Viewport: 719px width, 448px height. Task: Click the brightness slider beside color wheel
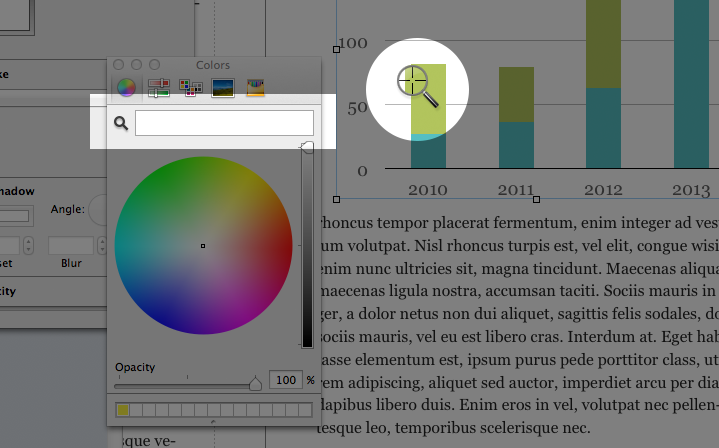(x=307, y=245)
